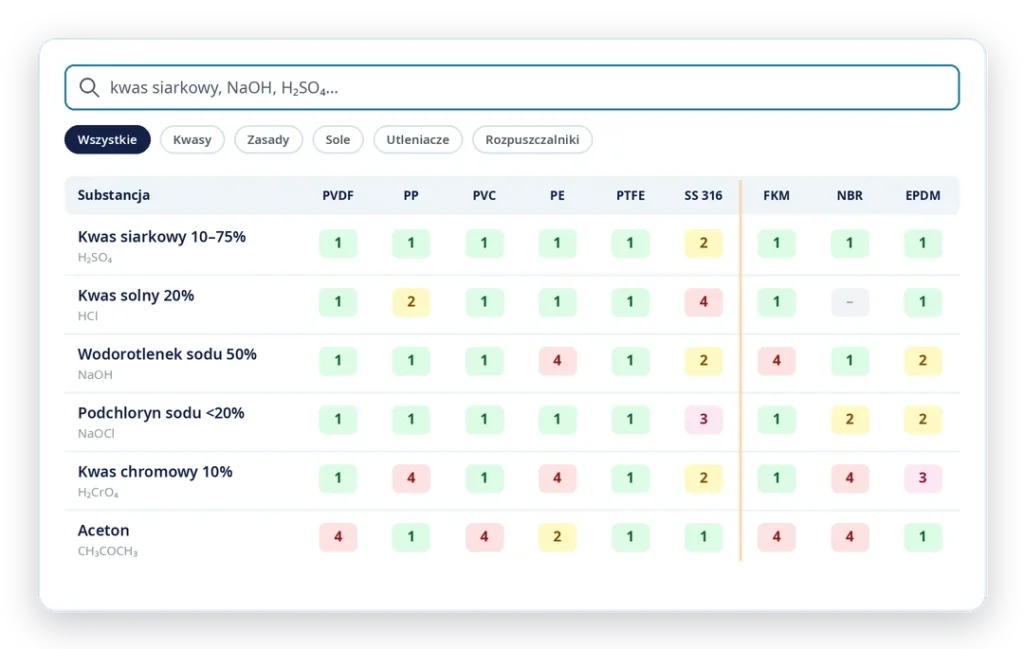Click FKM rating for Wodorotlenek sodu
This screenshot has height=649, width=1024.
tap(776, 360)
